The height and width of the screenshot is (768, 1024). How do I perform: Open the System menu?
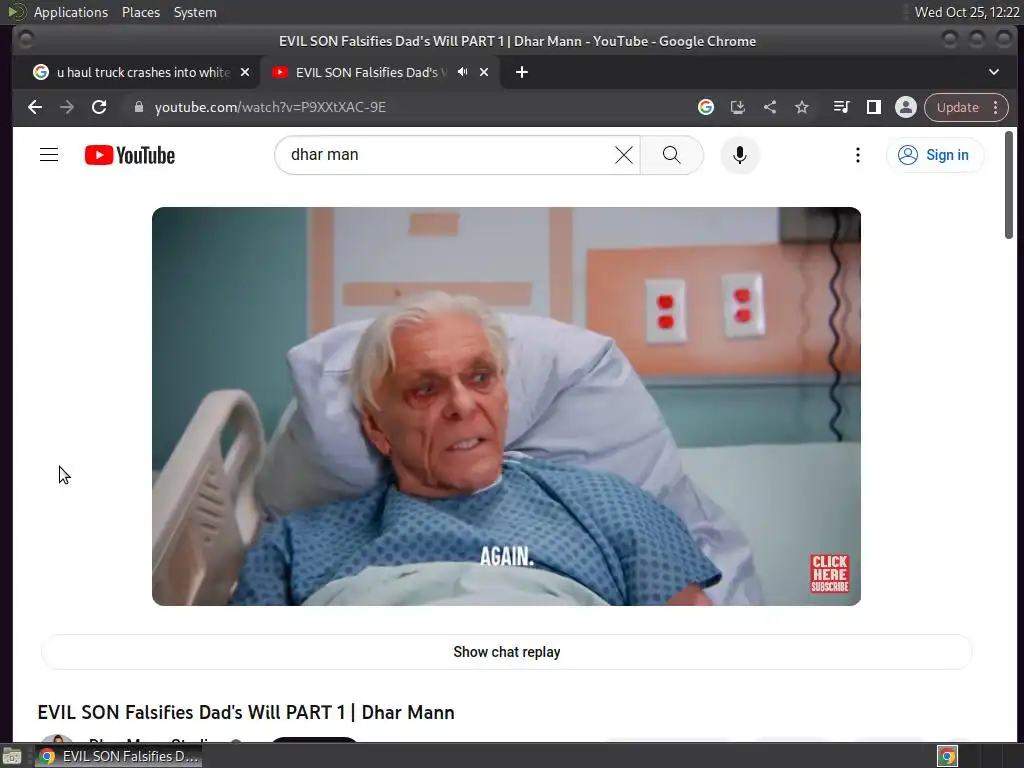[195, 12]
